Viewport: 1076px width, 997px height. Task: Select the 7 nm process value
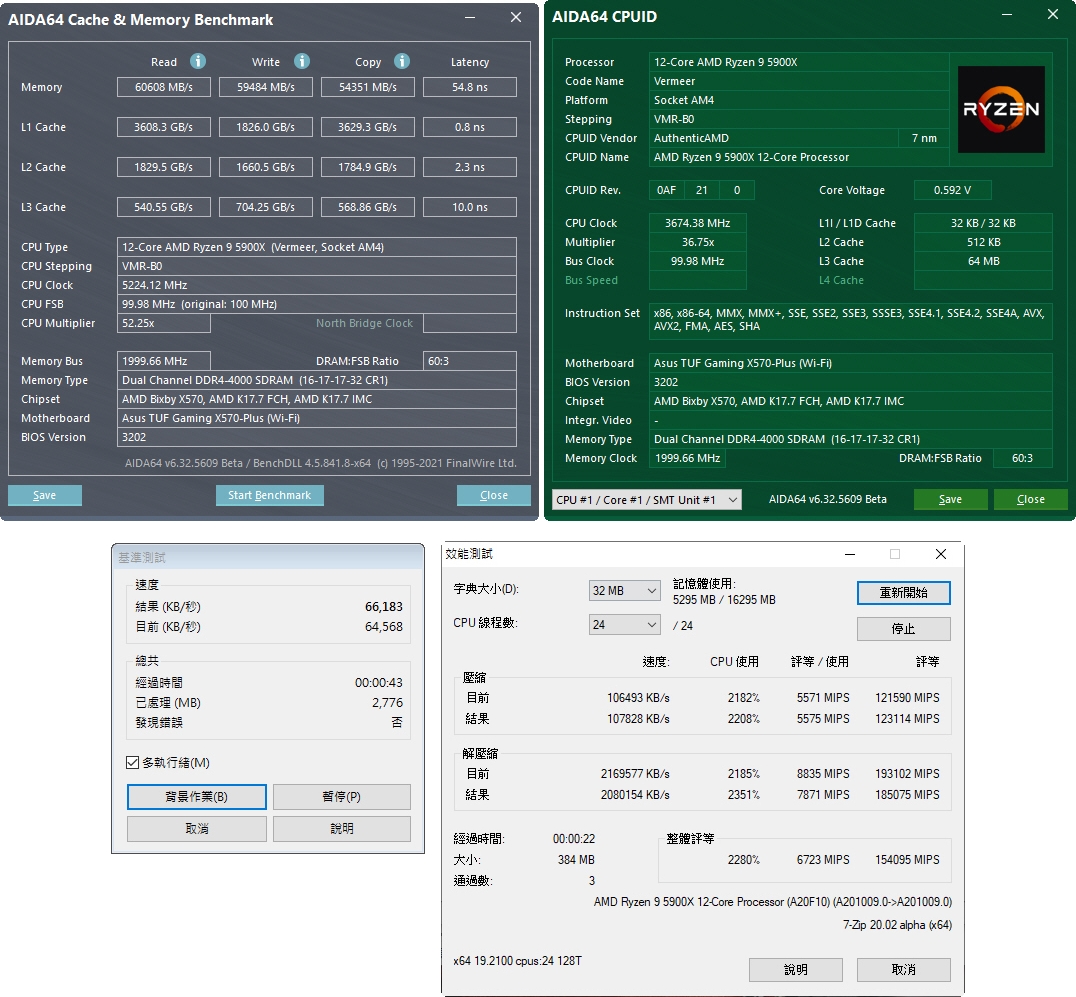click(x=924, y=138)
